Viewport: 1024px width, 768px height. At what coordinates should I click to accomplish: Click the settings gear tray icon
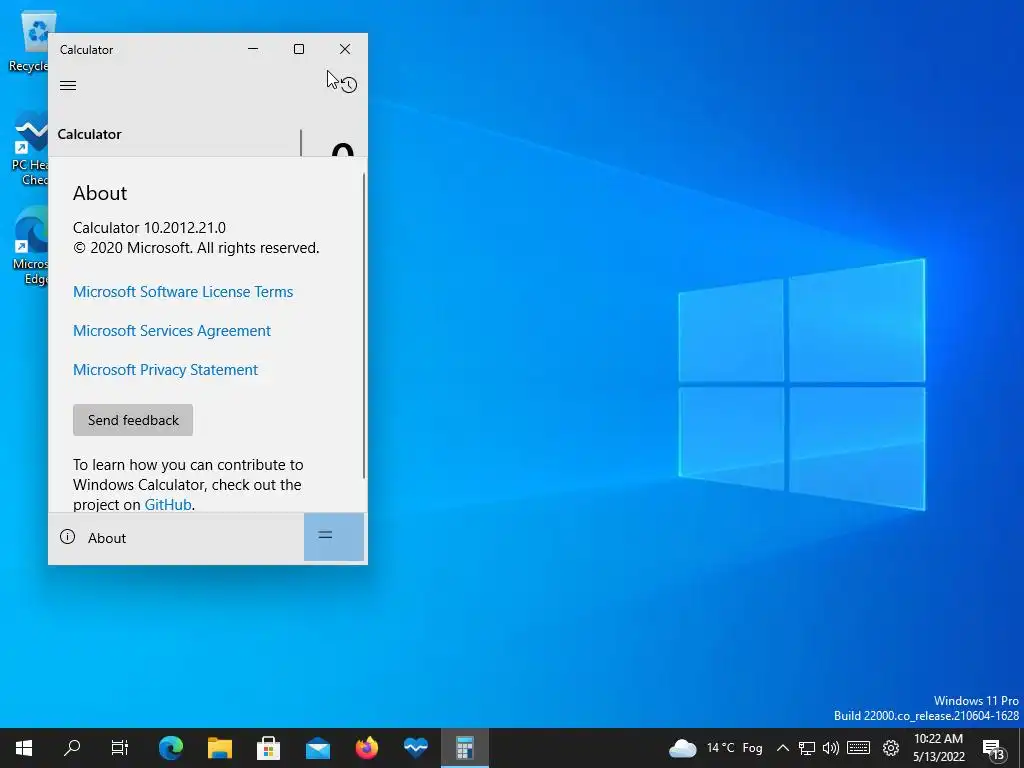coord(891,748)
